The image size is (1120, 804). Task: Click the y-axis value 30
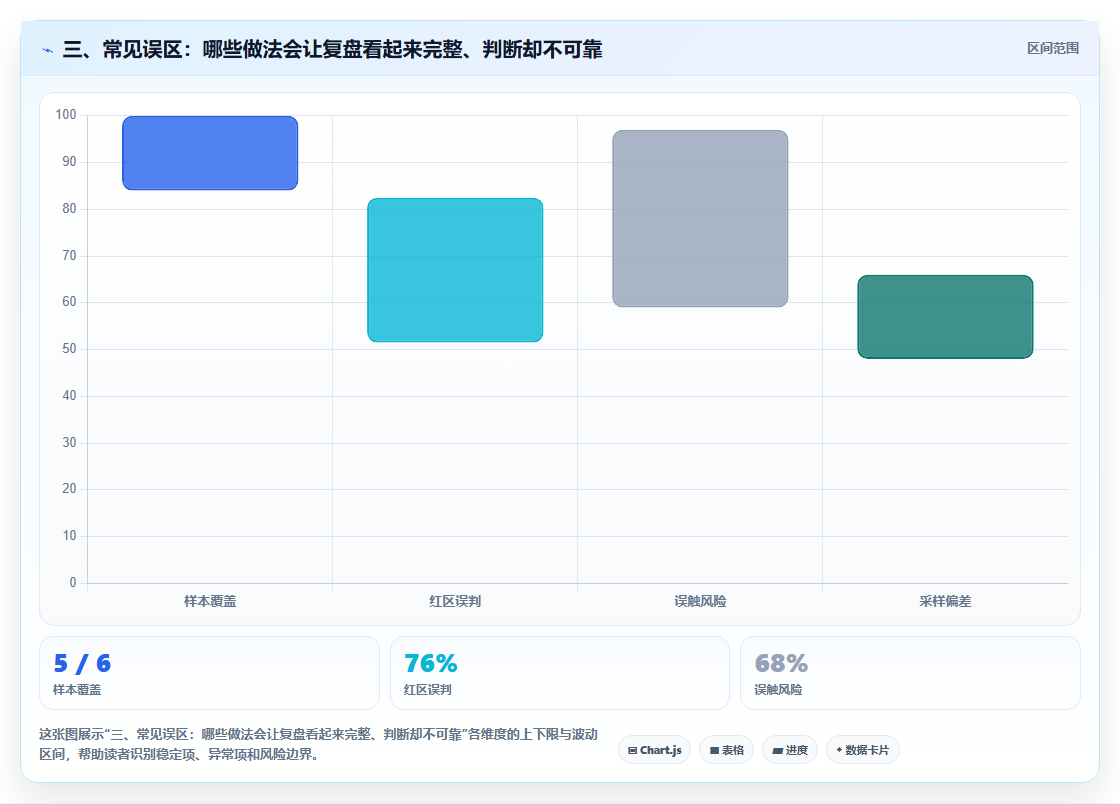coord(69,442)
